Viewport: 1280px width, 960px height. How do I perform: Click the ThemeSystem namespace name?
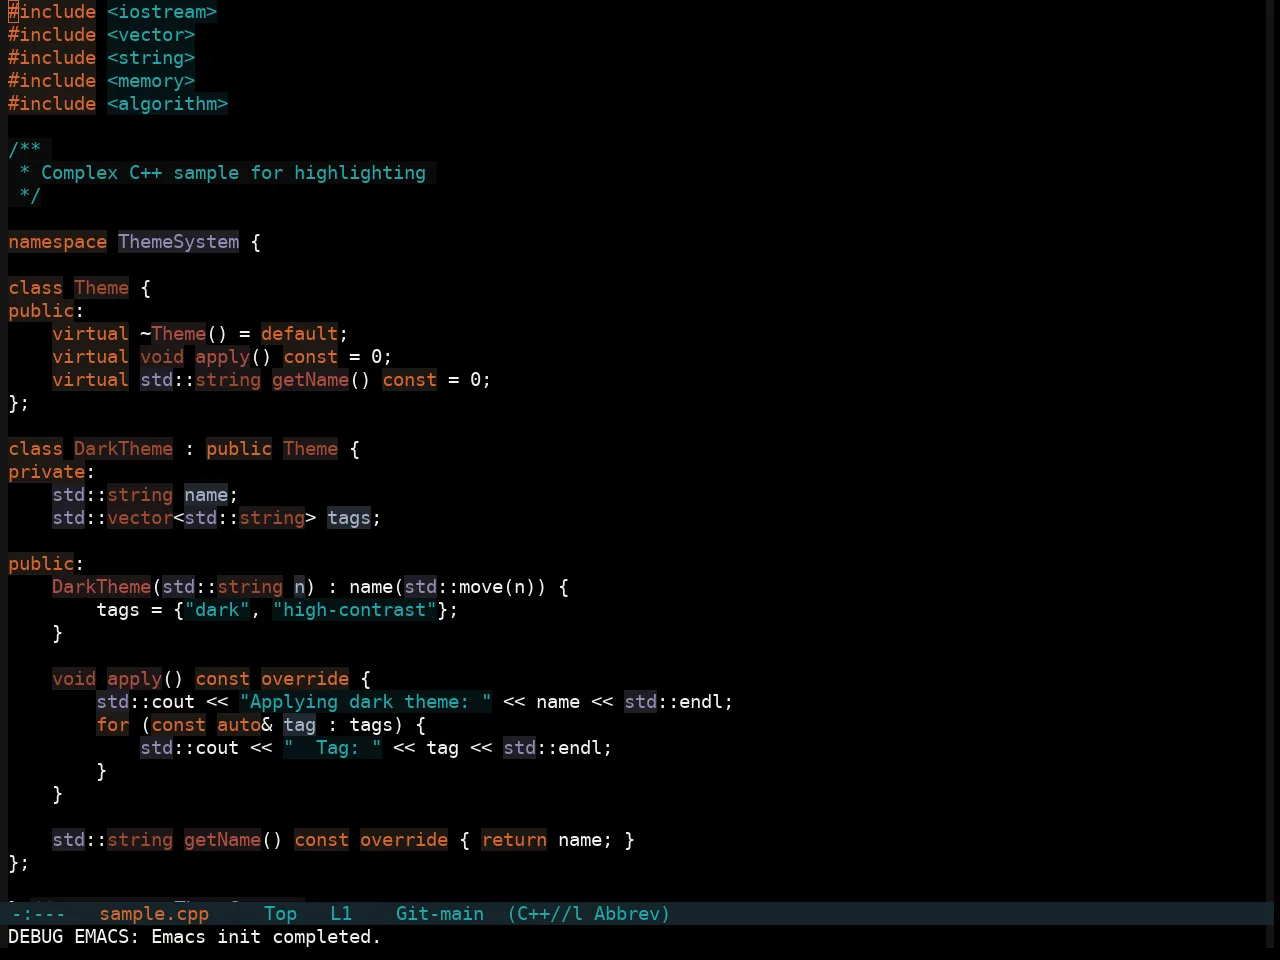pyautogui.click(x=179, y=242)
